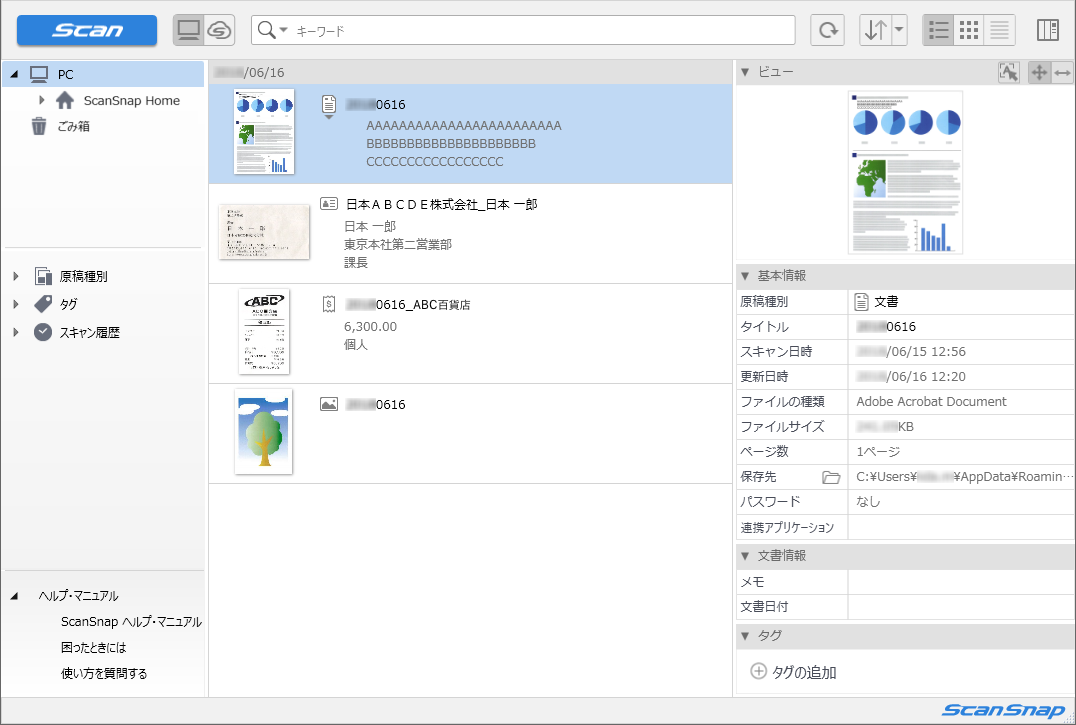Open the sort options dropdown arrow
The height and width of the screenshot is (725, 1076).
(899, 30)
